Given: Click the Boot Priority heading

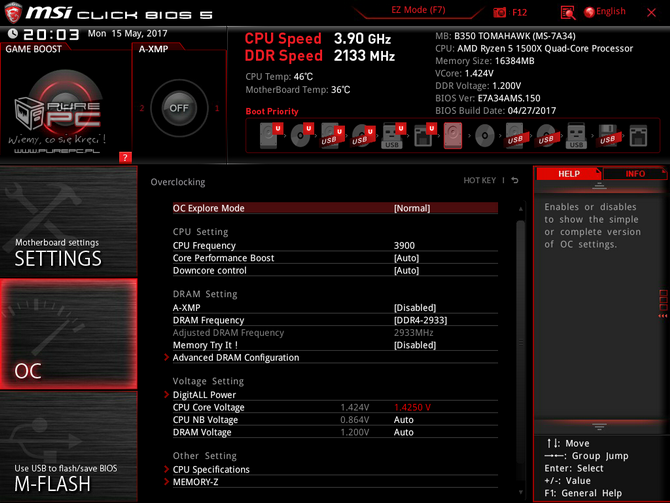Looking at the screenshot, I should tap(272, 111).
